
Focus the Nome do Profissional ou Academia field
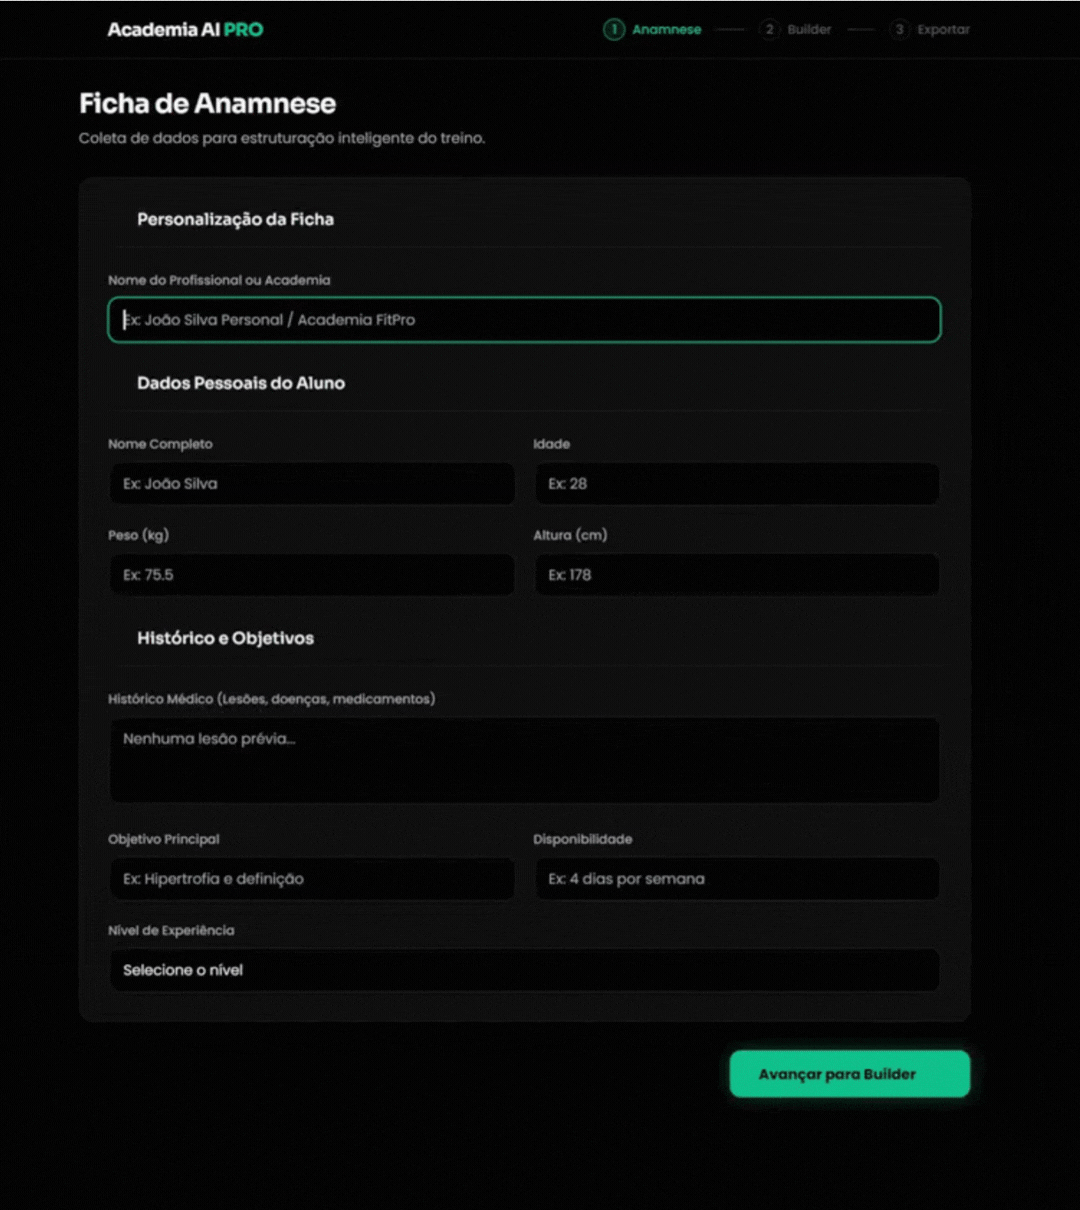click(524, 320)
